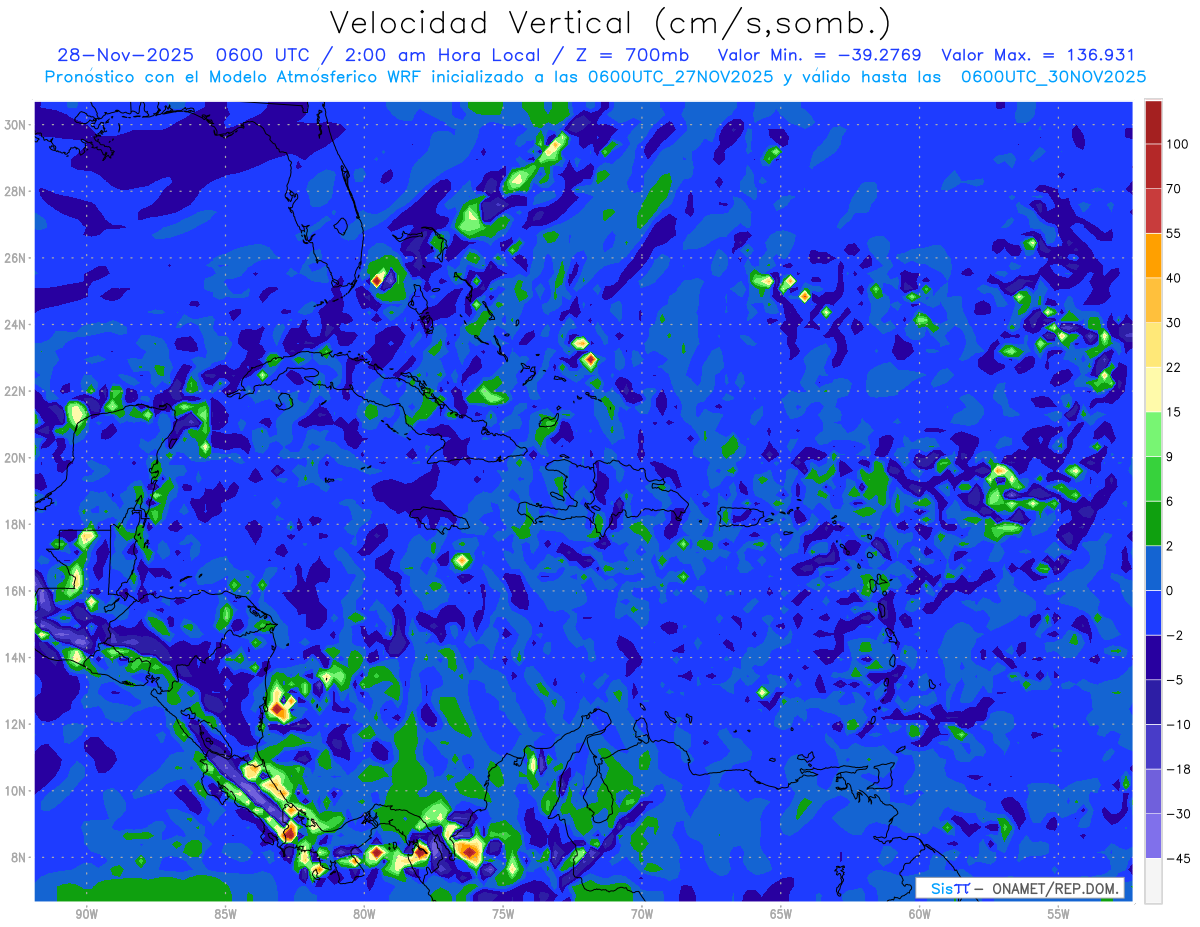Click the '-18' value on the color scale
Screen dimensions: 1200x927
[1177, 769]
